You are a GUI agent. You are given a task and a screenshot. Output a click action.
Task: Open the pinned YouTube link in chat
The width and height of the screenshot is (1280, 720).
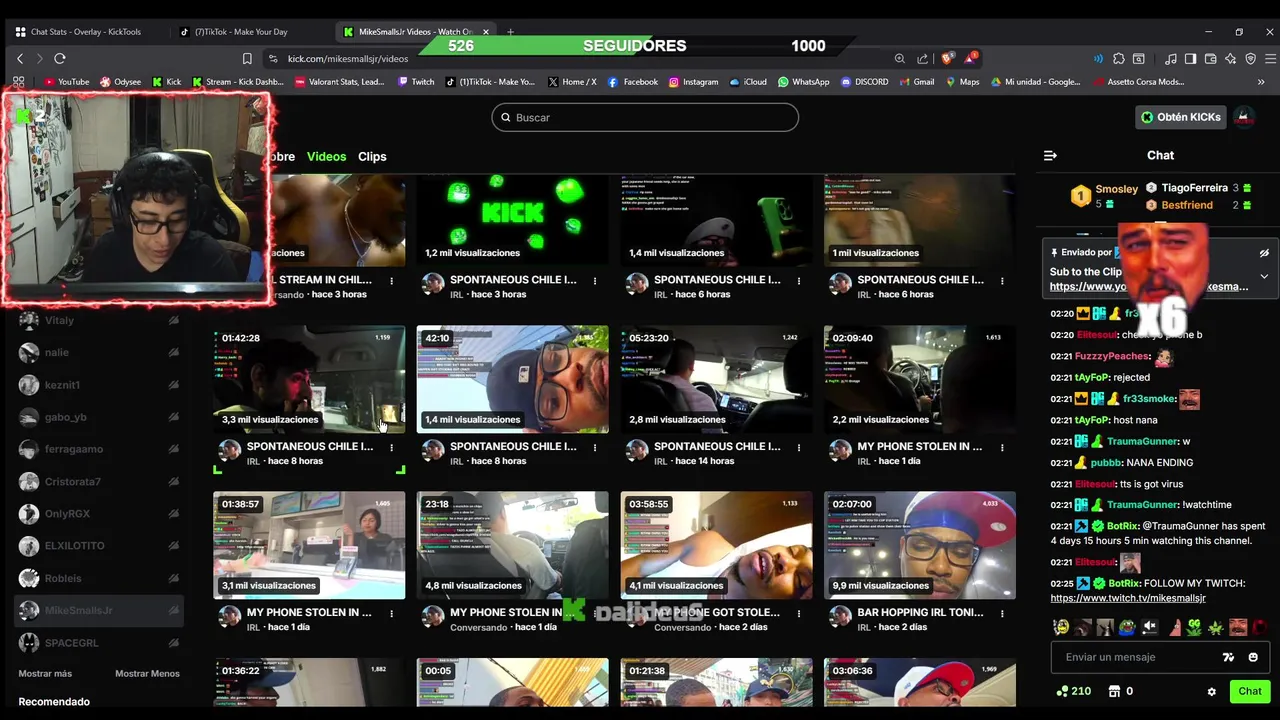pos(1149,286)
